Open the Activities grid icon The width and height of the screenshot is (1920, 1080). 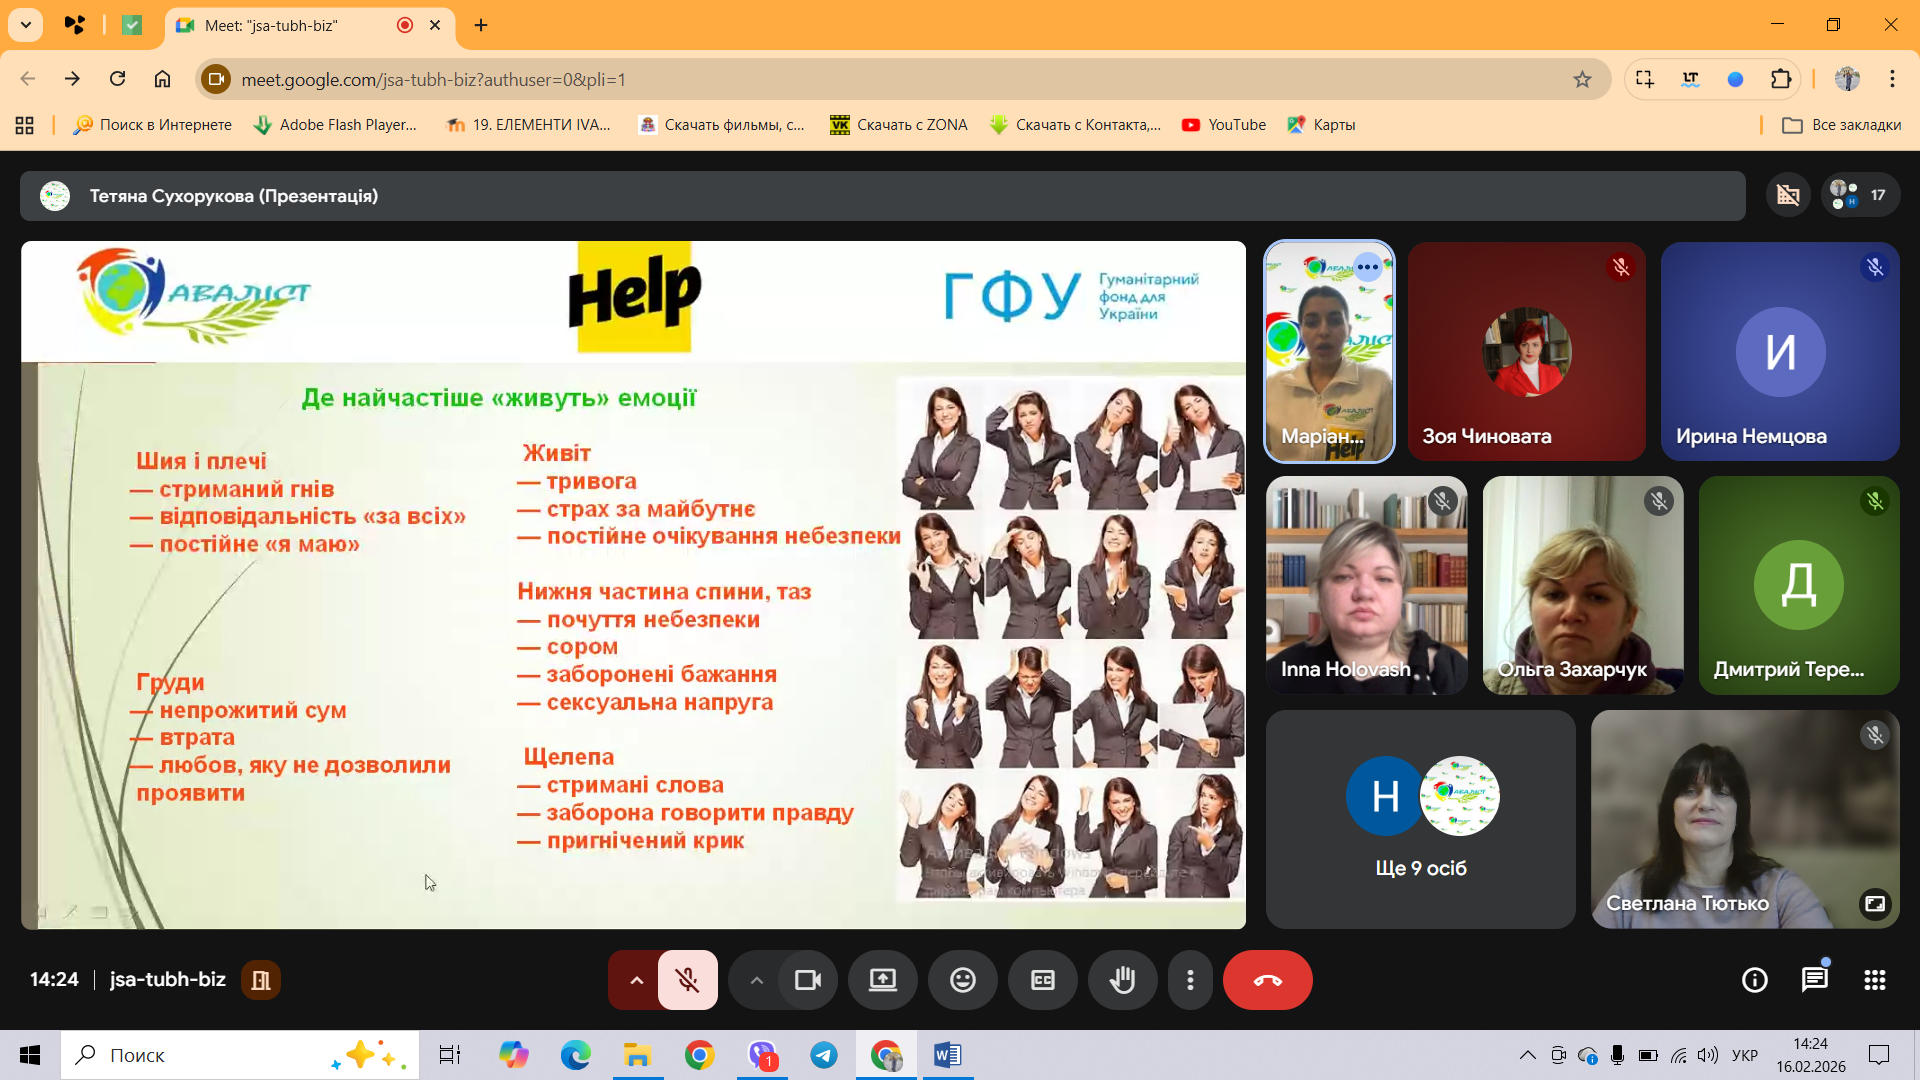tap(1874, 980)
